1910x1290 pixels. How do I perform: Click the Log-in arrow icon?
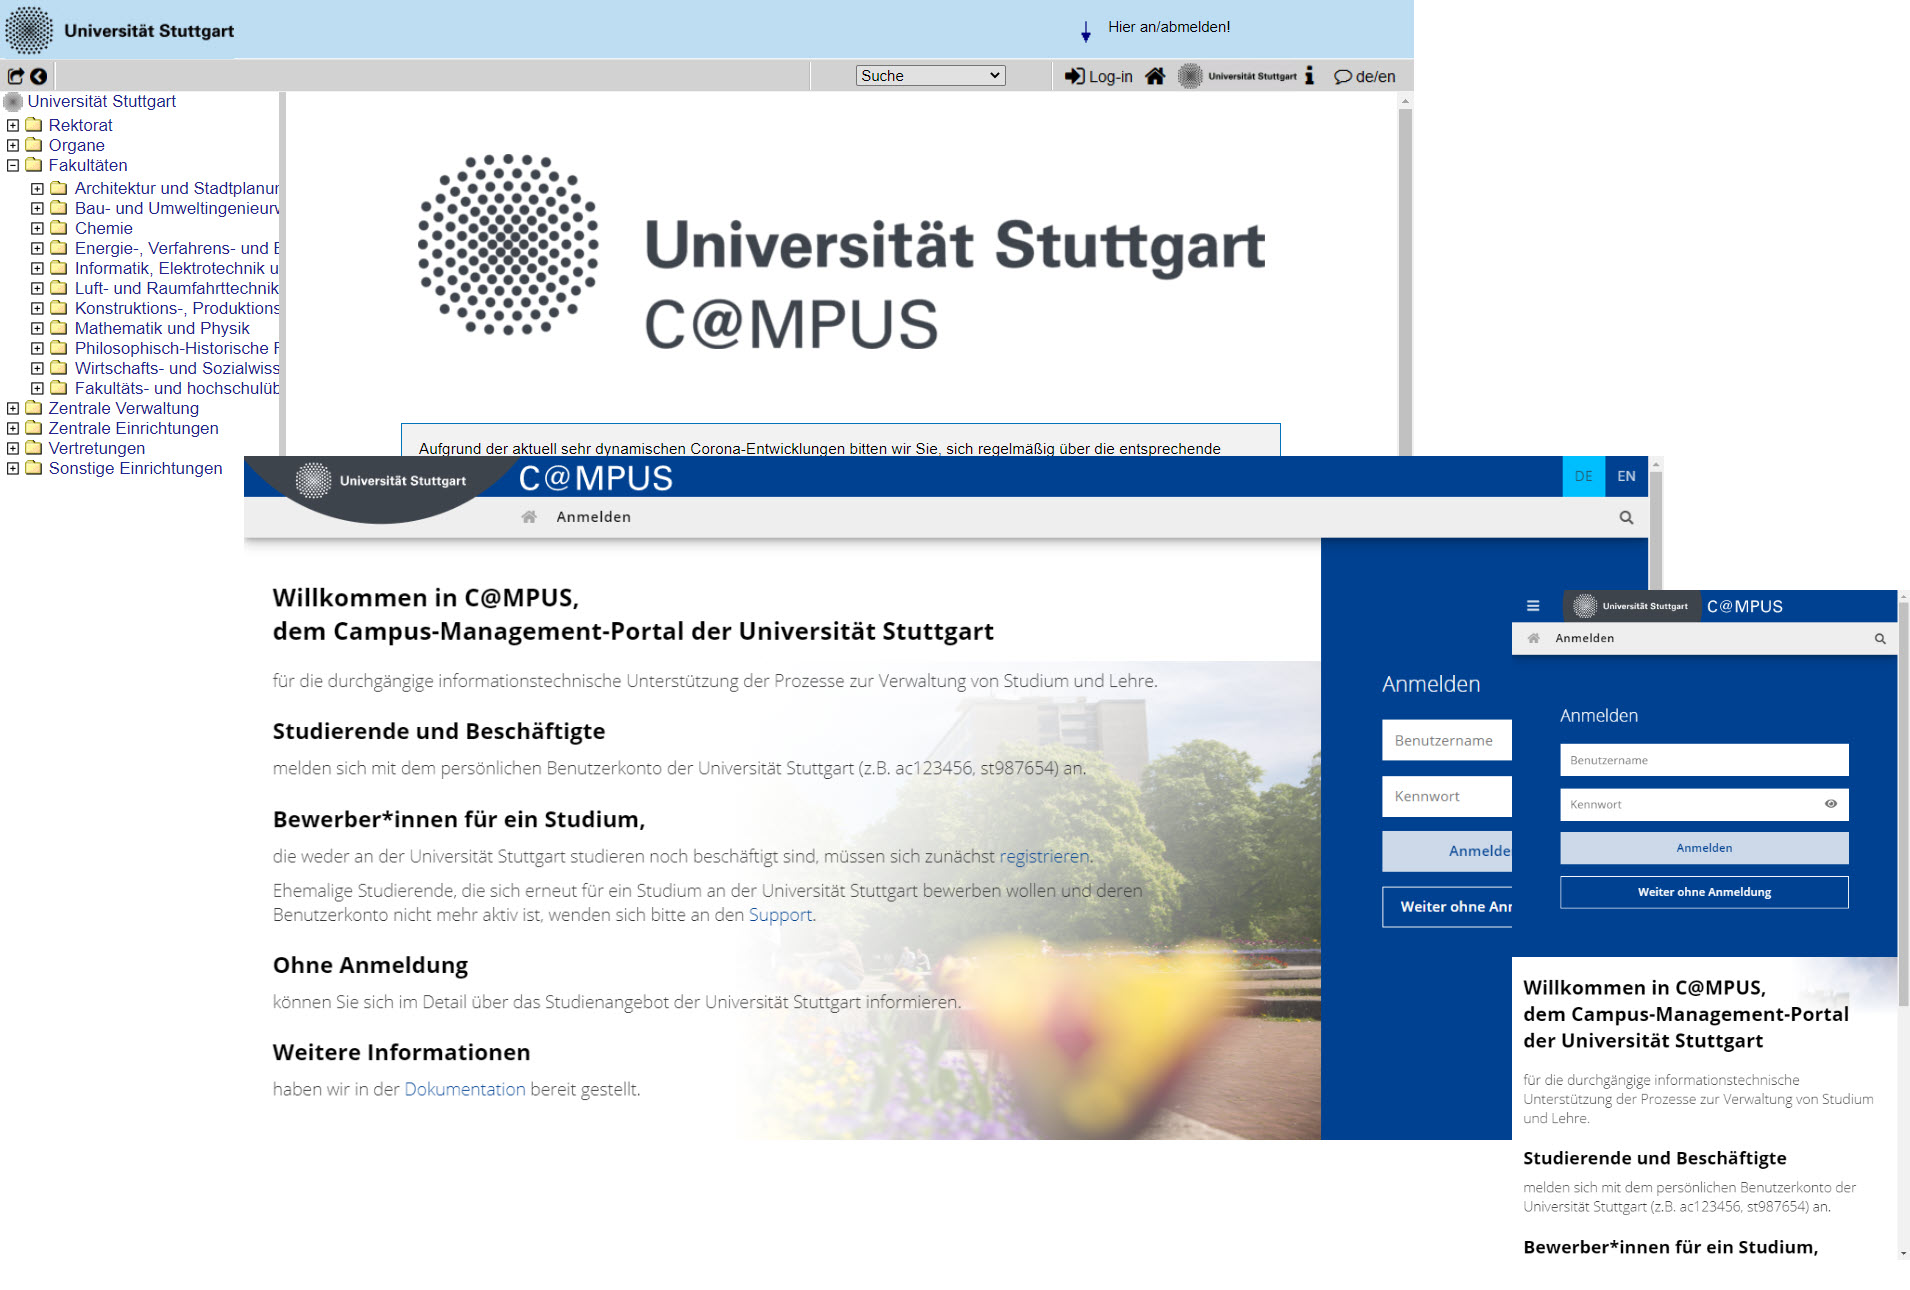pos(1074,76)
